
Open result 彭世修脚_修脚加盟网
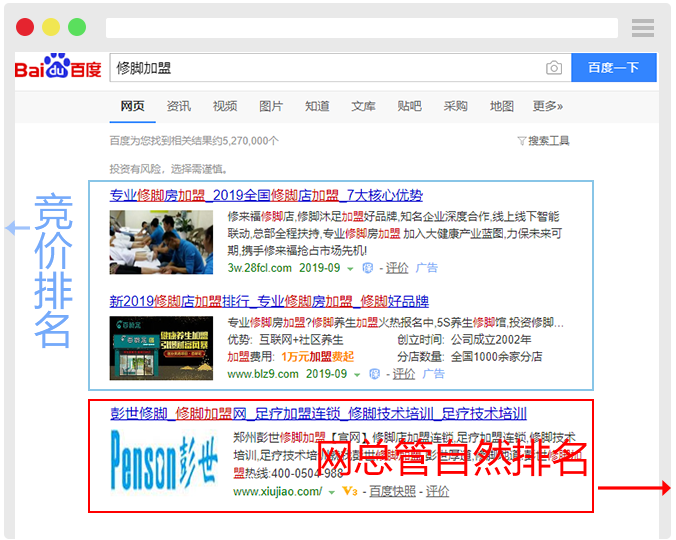click(319, 414)
